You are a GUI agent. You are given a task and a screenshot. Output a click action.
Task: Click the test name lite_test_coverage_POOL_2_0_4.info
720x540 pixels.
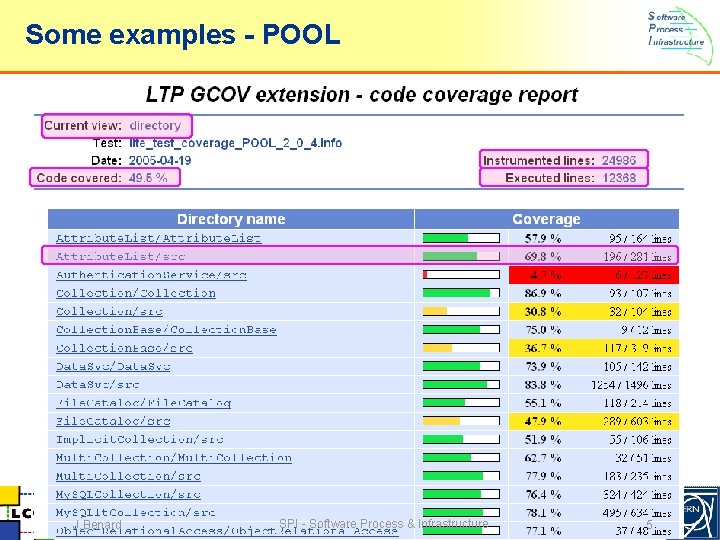click(x=236, y=143)
